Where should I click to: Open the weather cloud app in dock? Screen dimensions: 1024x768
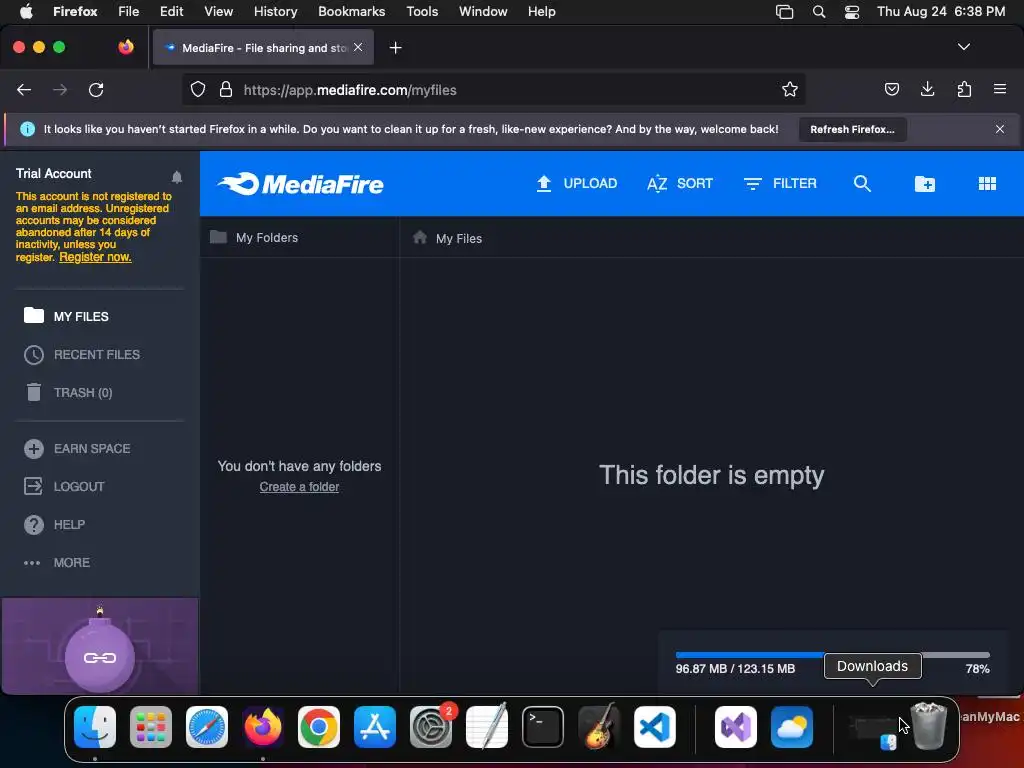(x=792, y=727)
